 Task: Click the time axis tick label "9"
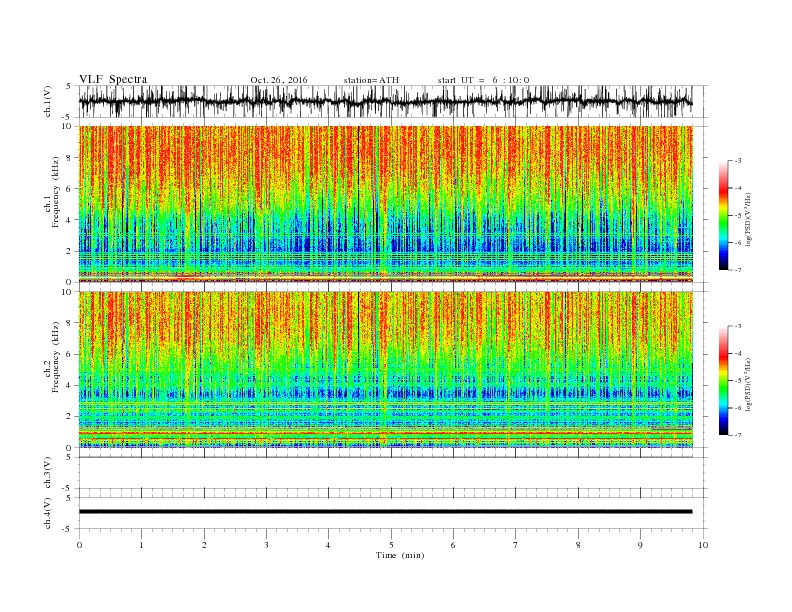[x=640, y=545]
